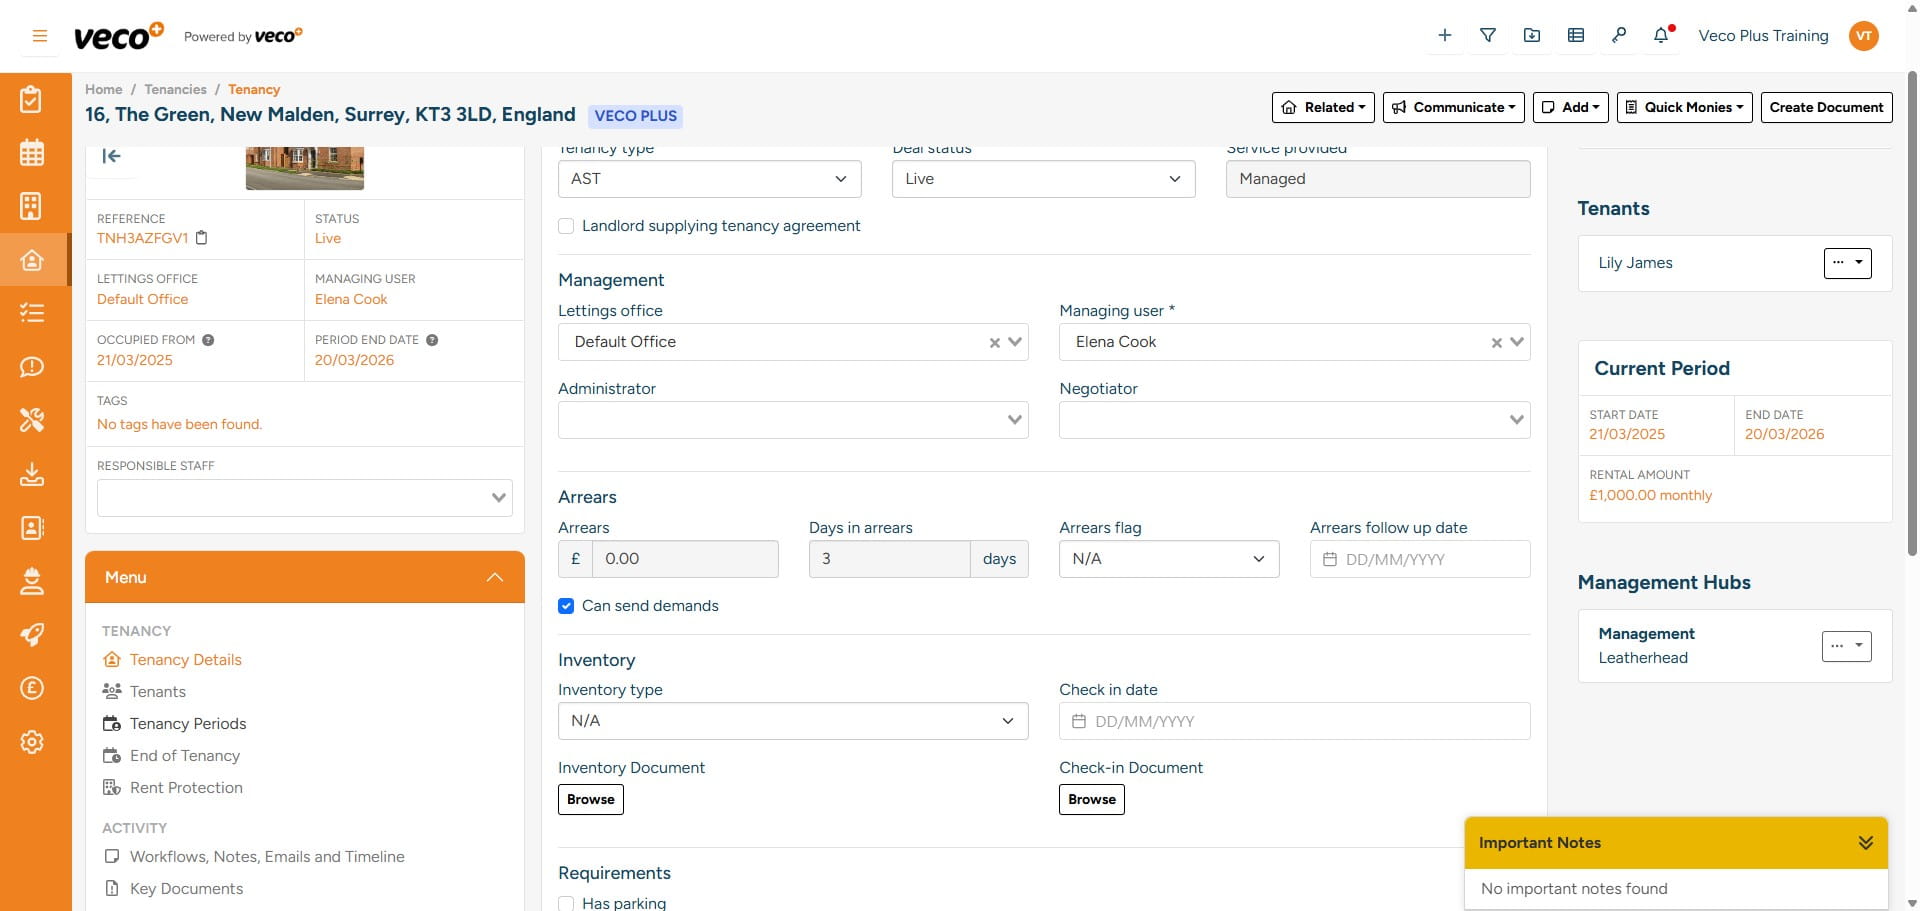Open the Arrears flag dropdown

pos(1168,559)
